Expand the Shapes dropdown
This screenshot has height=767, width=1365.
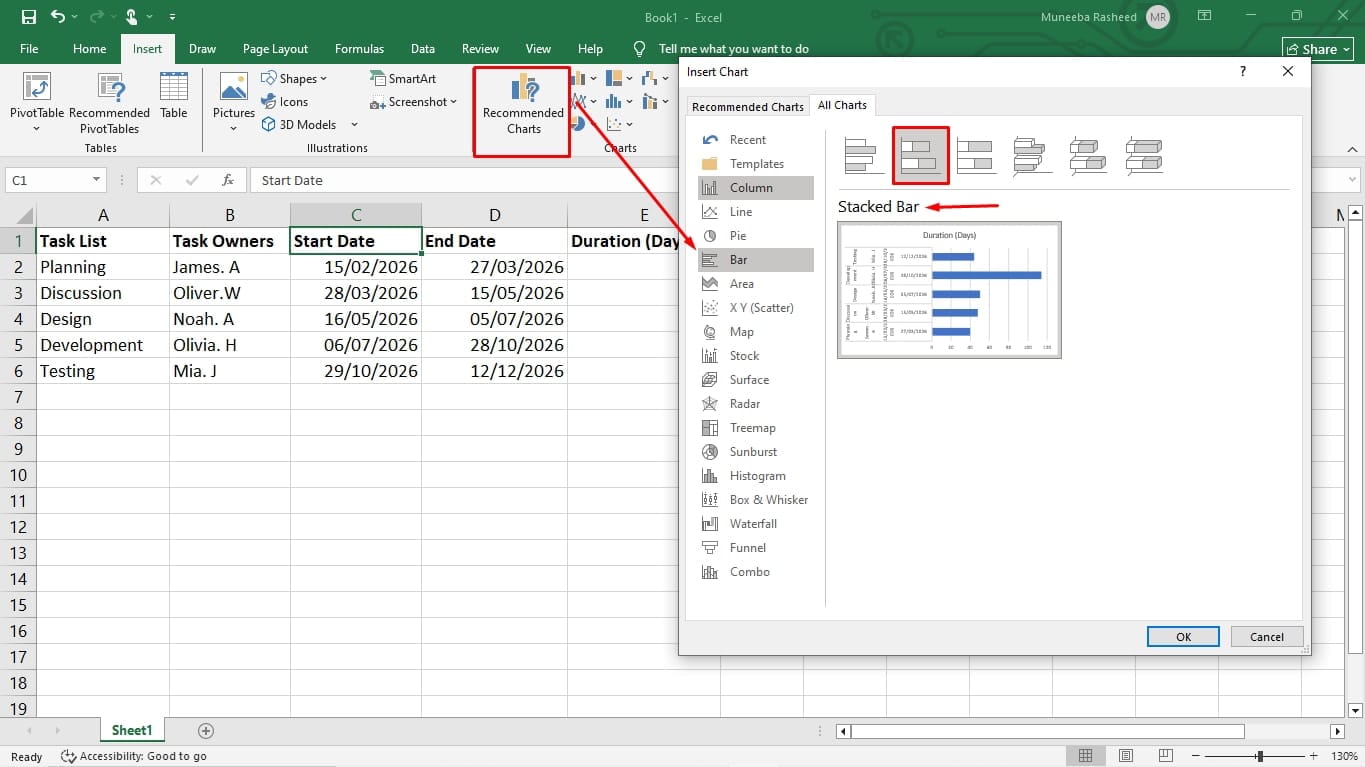(x=323, y=79)
